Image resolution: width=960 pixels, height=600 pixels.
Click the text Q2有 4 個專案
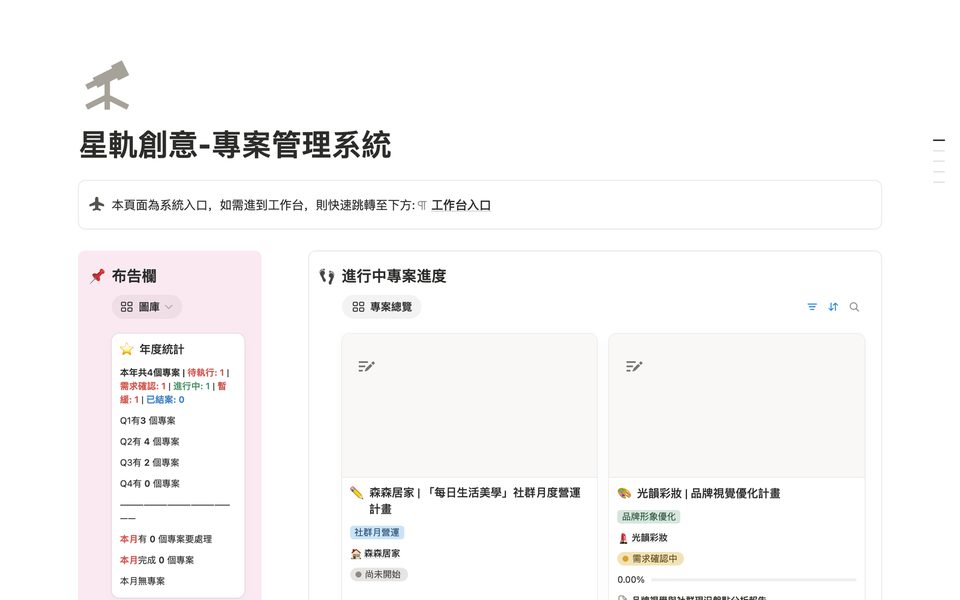pos(150,441)
